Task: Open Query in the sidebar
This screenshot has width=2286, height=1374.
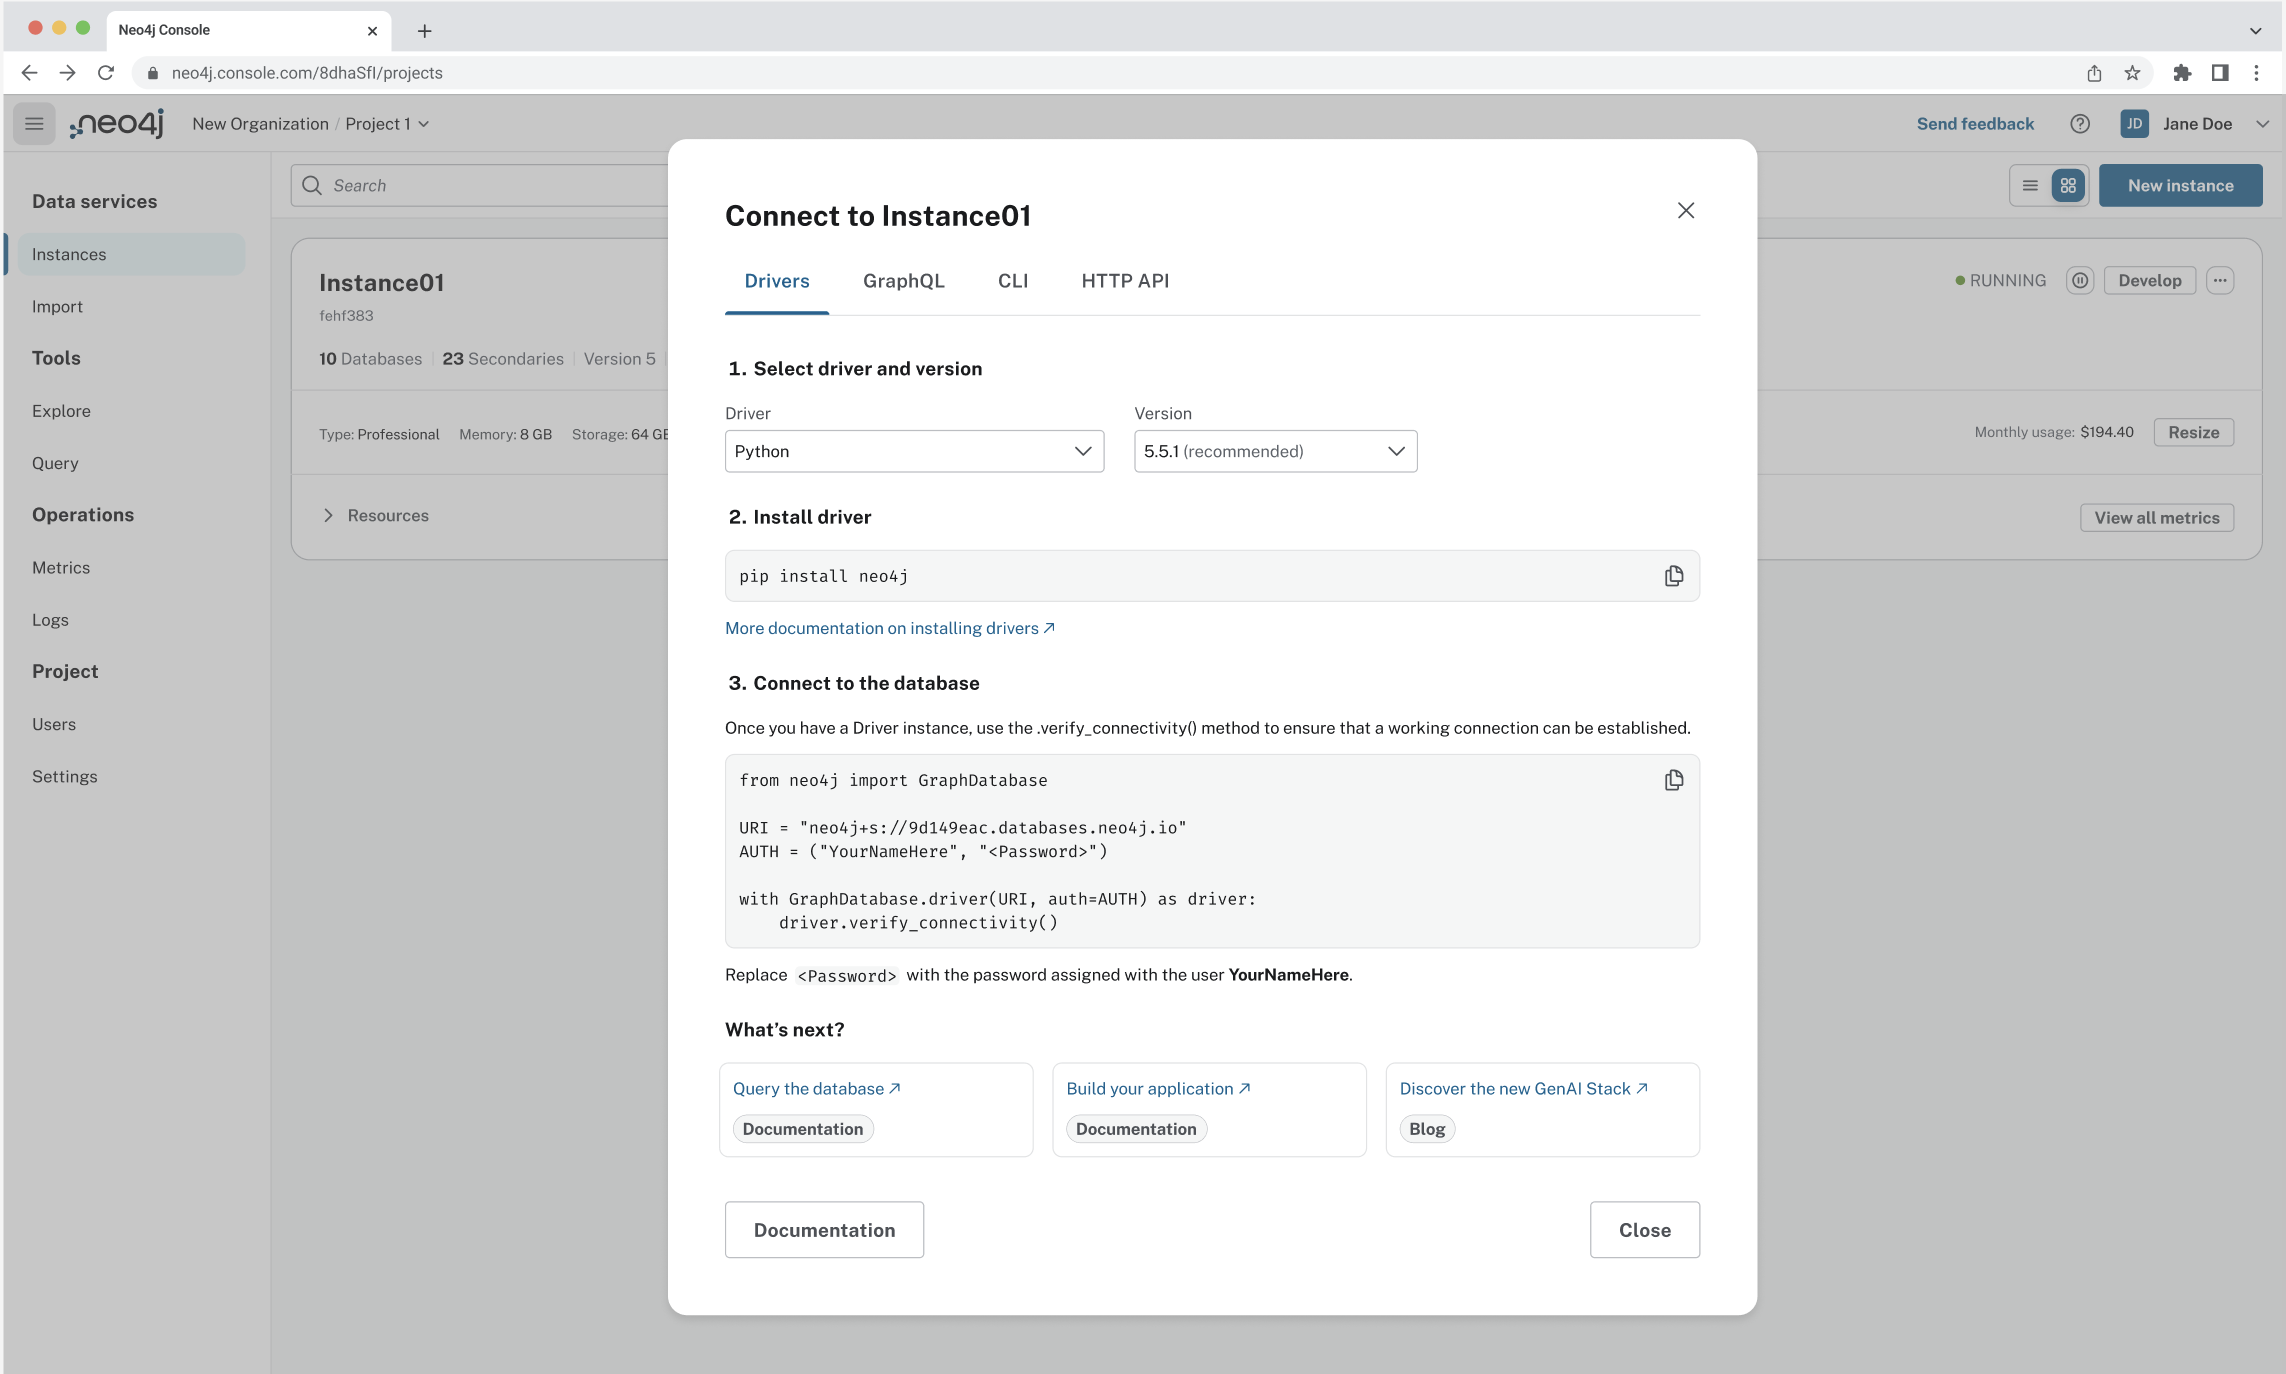Action: (55, 463)
